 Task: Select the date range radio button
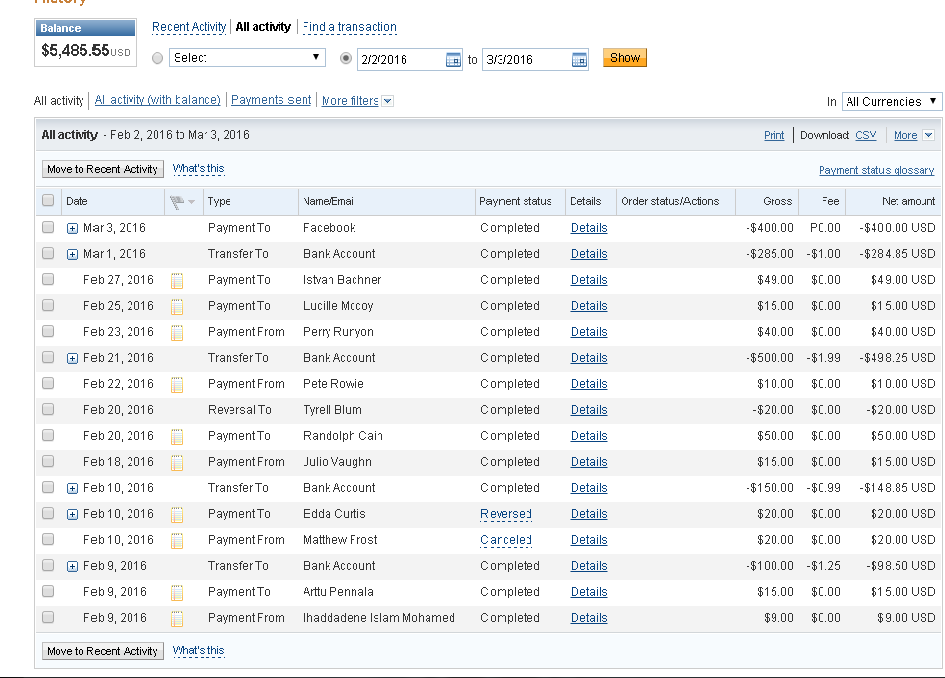tap(346, 58)
